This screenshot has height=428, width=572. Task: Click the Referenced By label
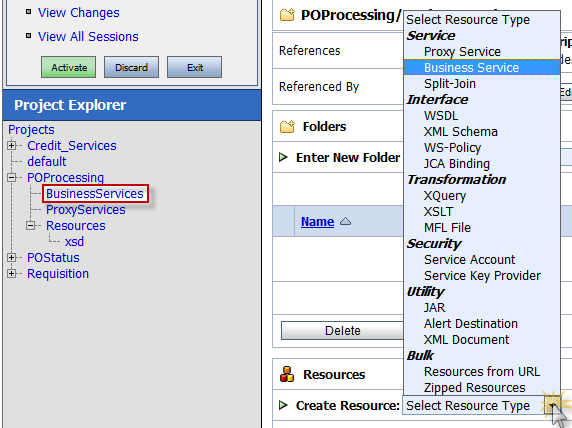coord(319,86)
